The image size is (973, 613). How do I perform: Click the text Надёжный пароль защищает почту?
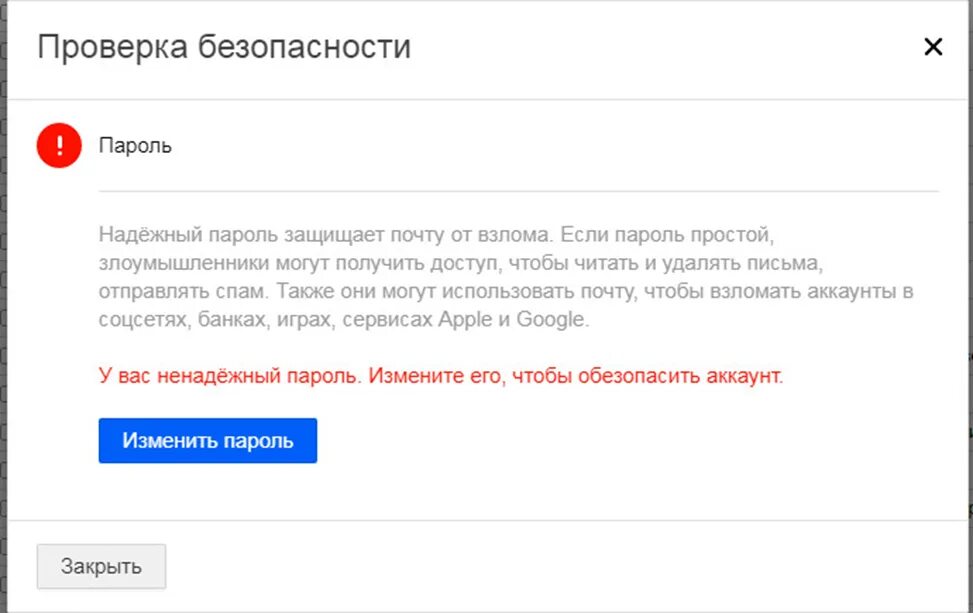(242, 235)
